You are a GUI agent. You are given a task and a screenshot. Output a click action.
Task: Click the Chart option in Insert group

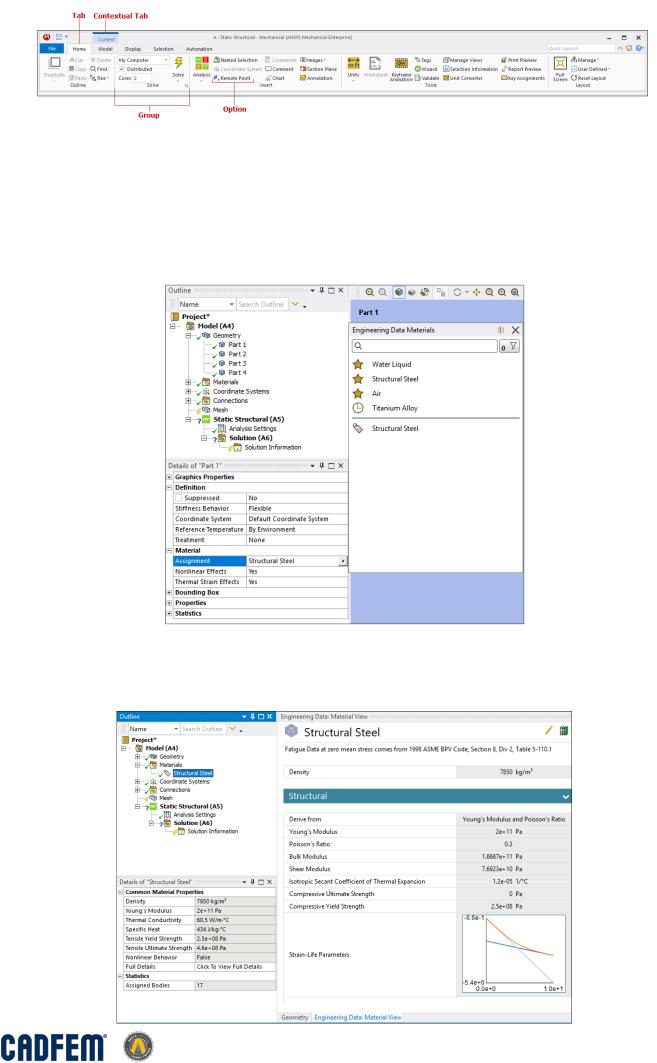point(275,78)
